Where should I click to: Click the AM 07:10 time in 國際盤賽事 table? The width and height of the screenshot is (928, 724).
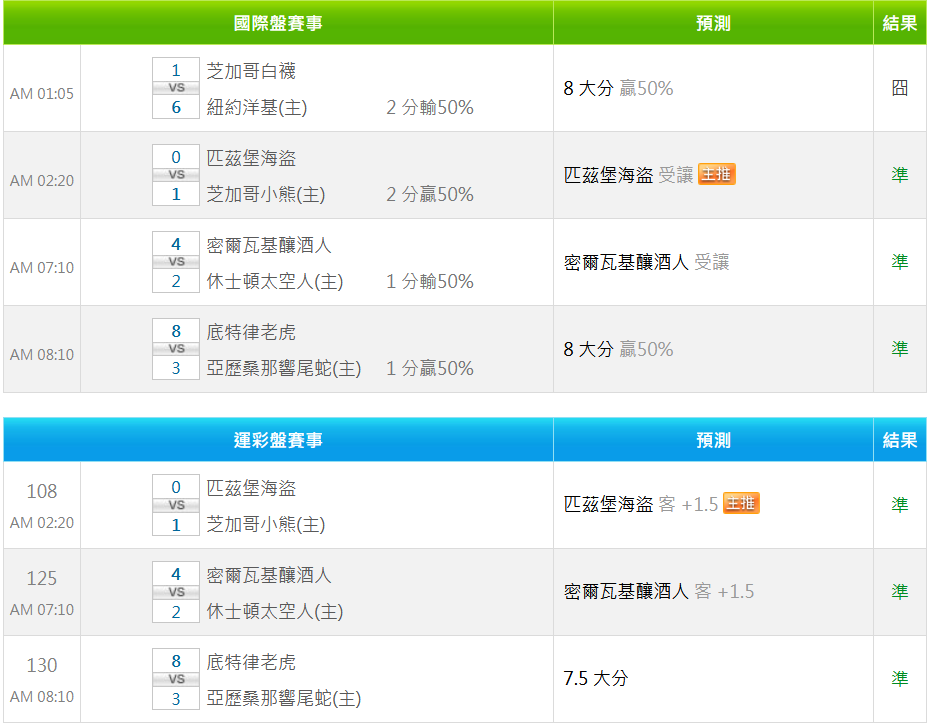(42, 268)
